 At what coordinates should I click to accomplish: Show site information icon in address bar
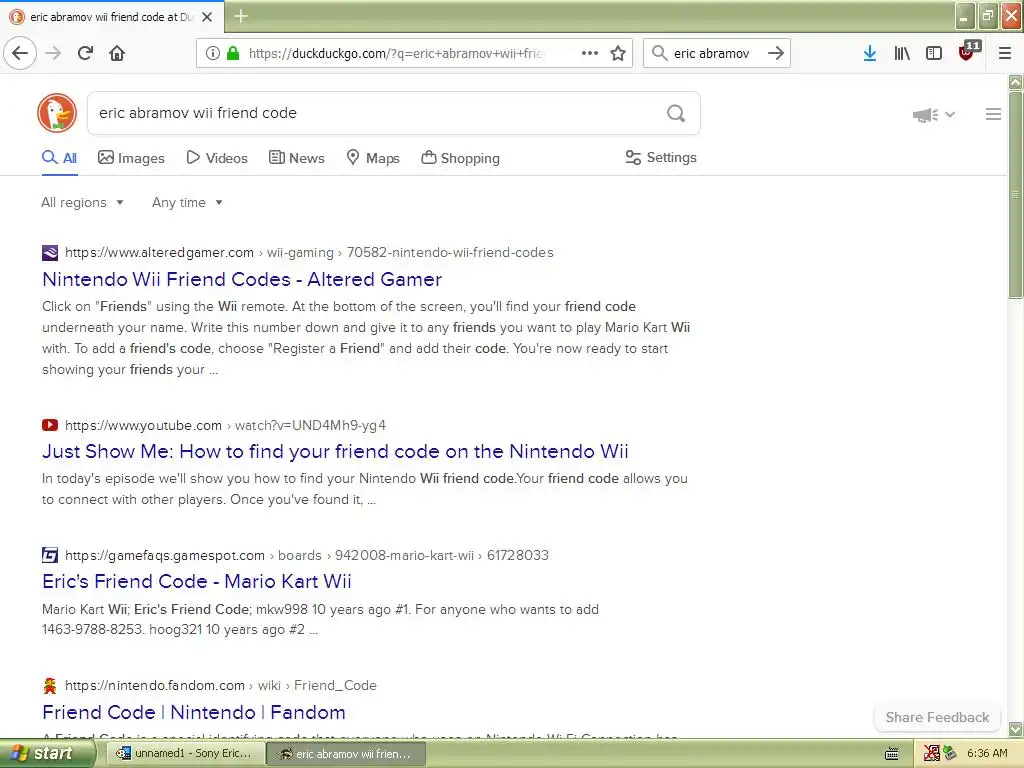[x=212, y=53]
